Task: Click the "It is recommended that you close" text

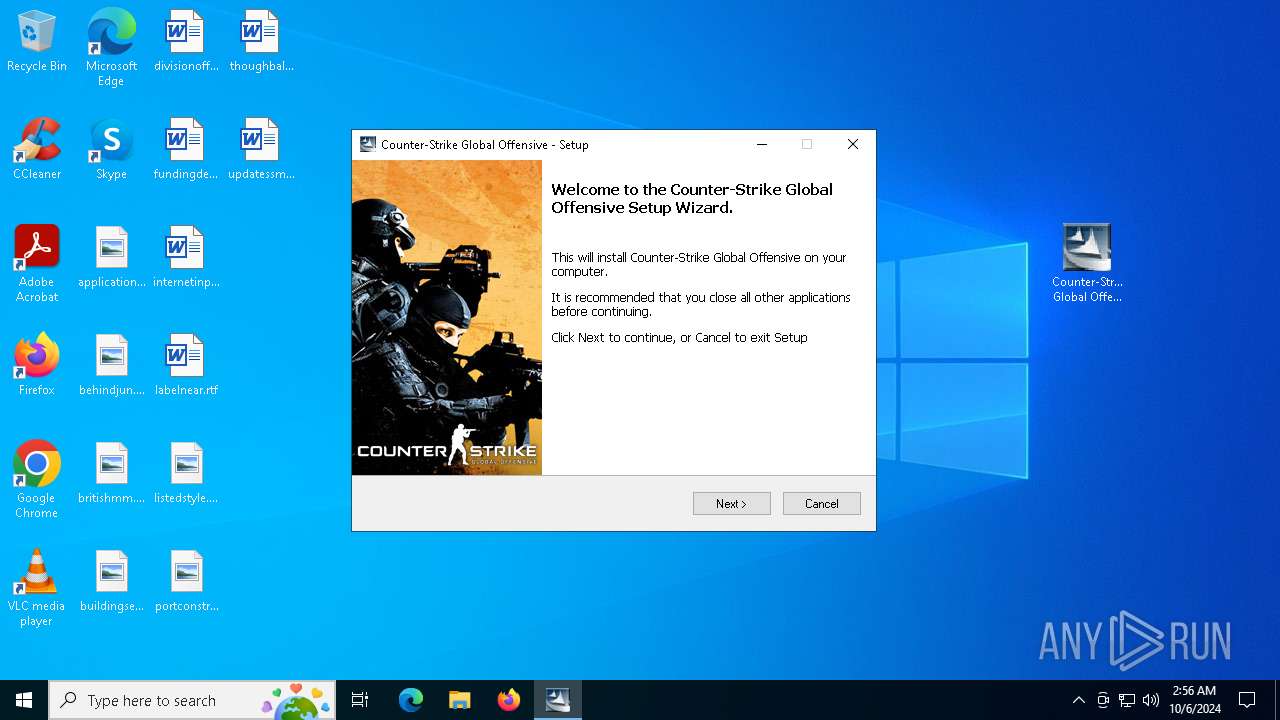Action: (x=701, y=304)
